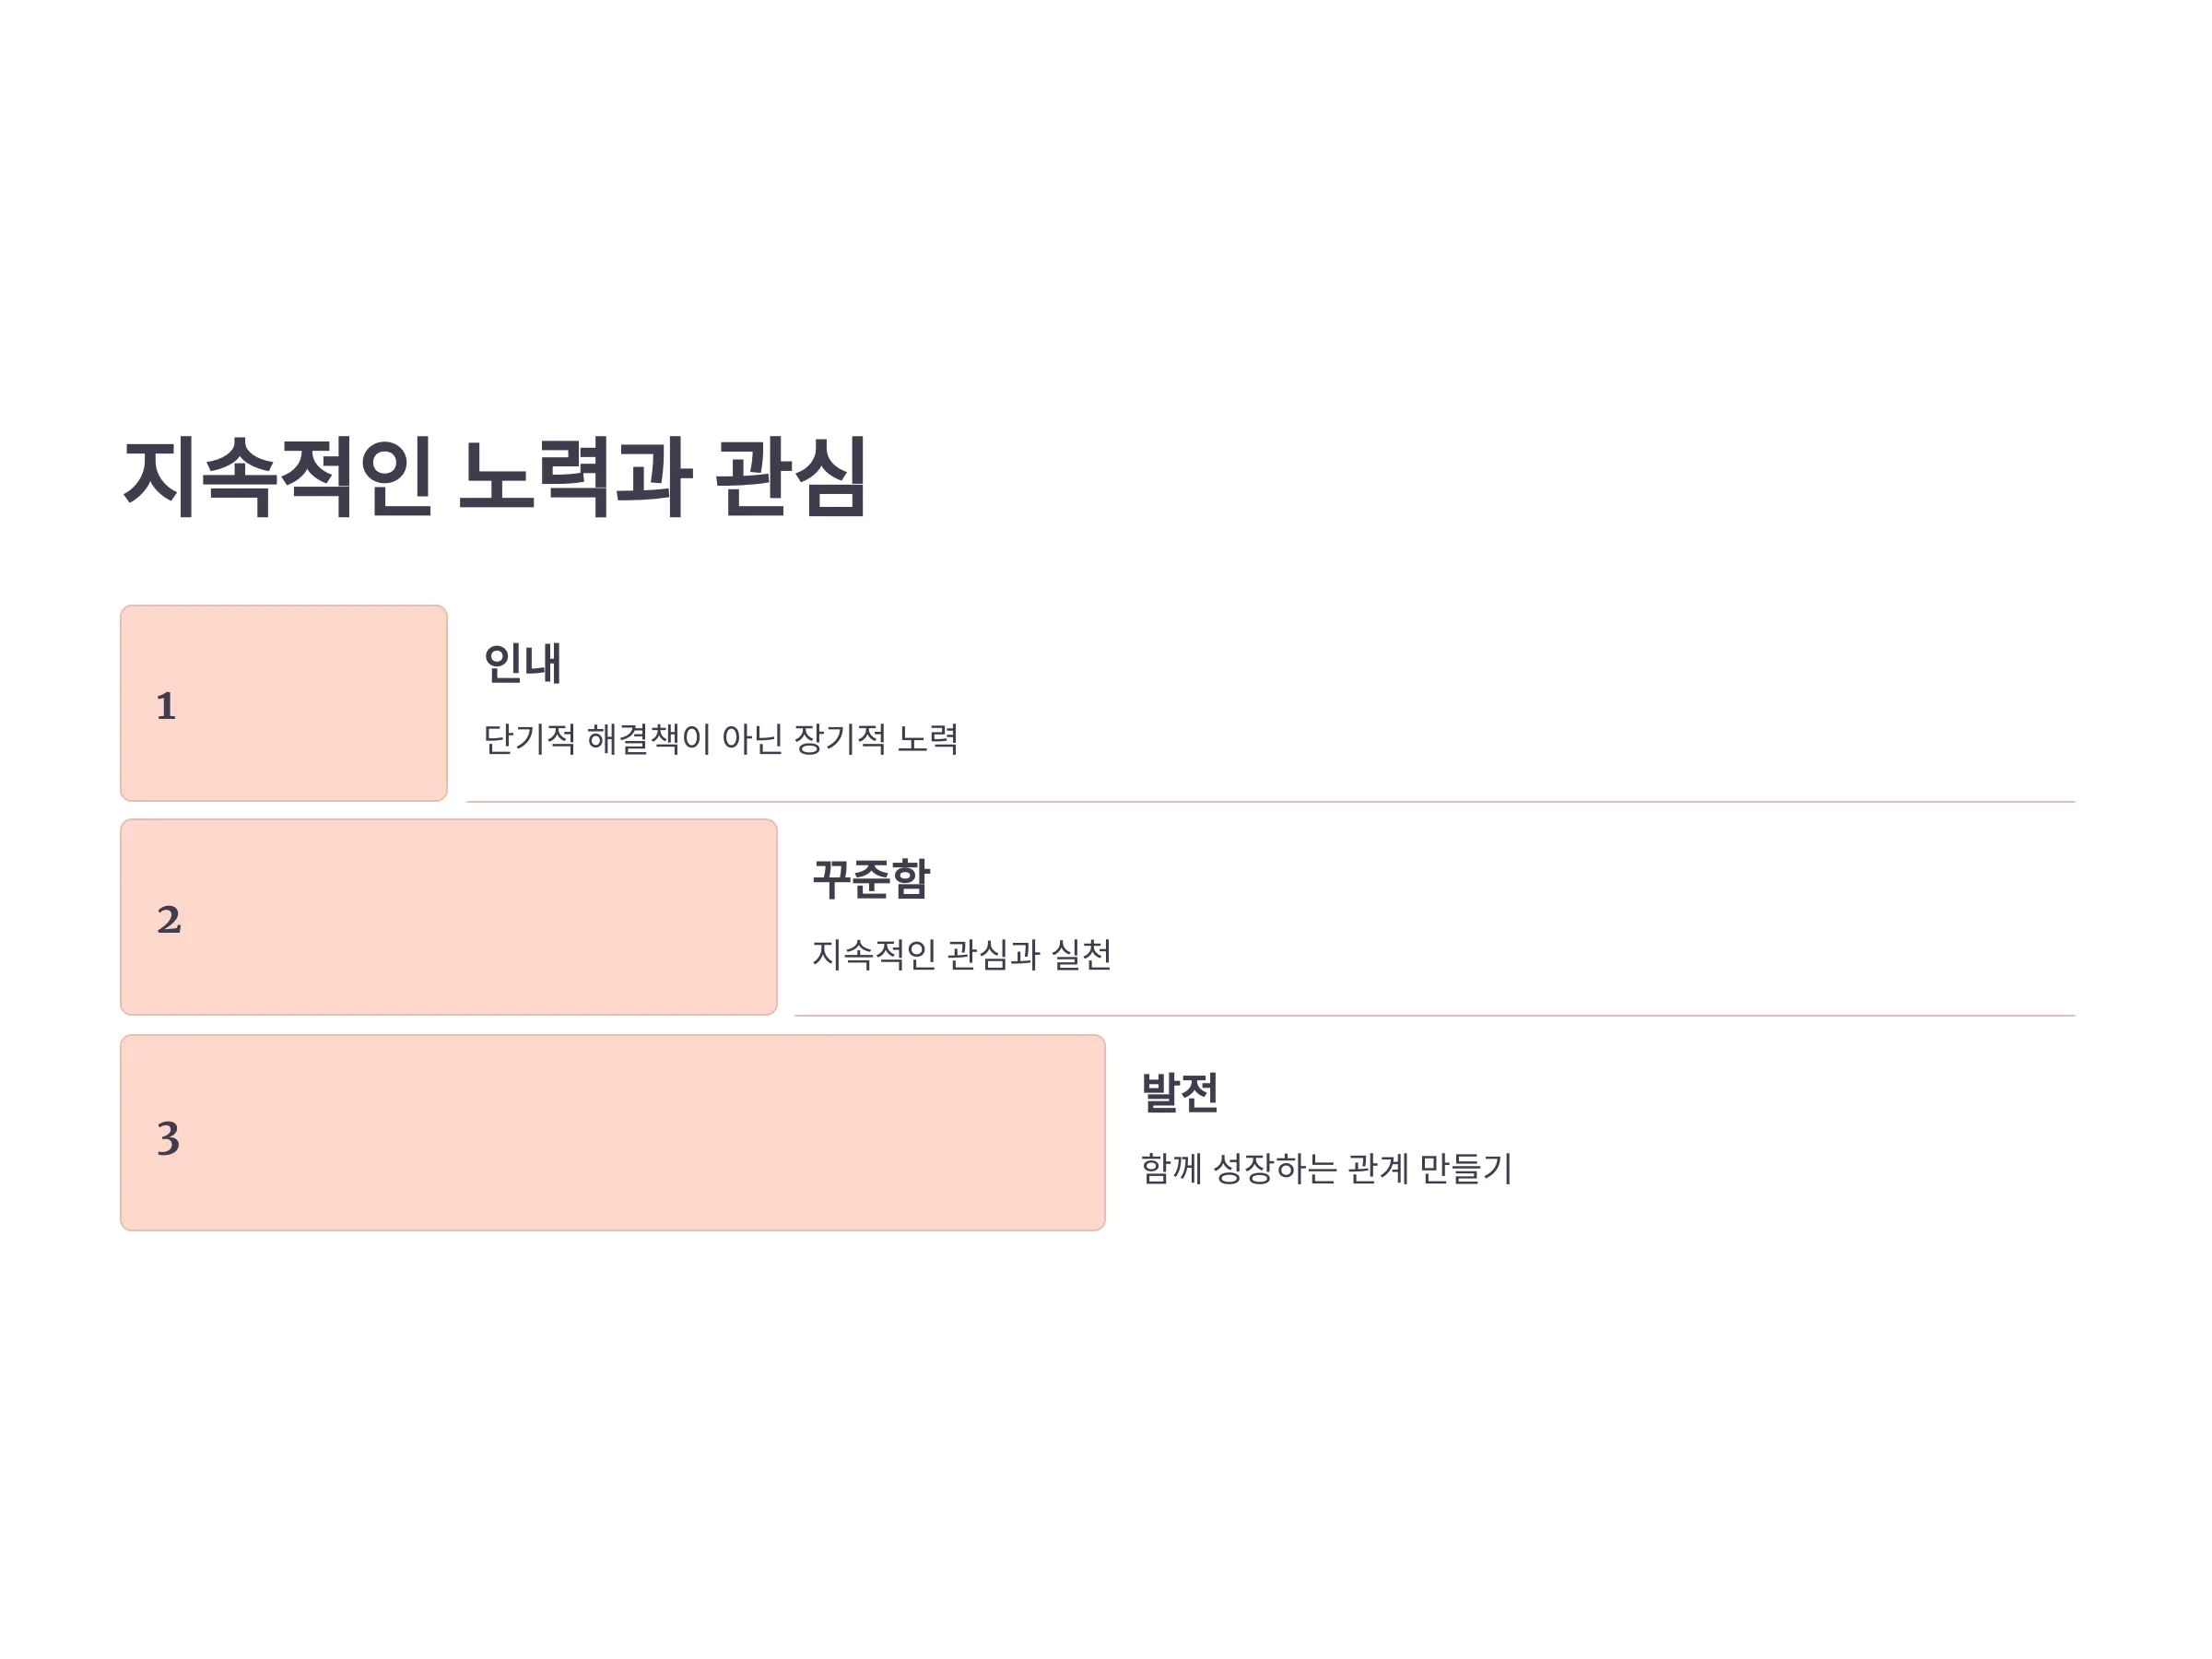Select the text 지속적인 관심과 실천
Viewport: 2212px width, 1659px height.
tap(961, 954)
